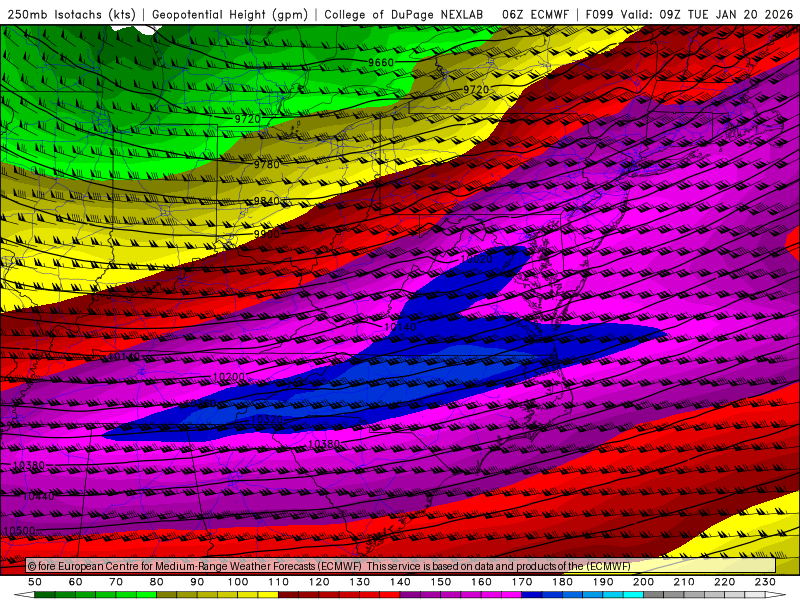Click the cyan swatch left of 200
The image size is (800, 600).
[x=633, y=594]
